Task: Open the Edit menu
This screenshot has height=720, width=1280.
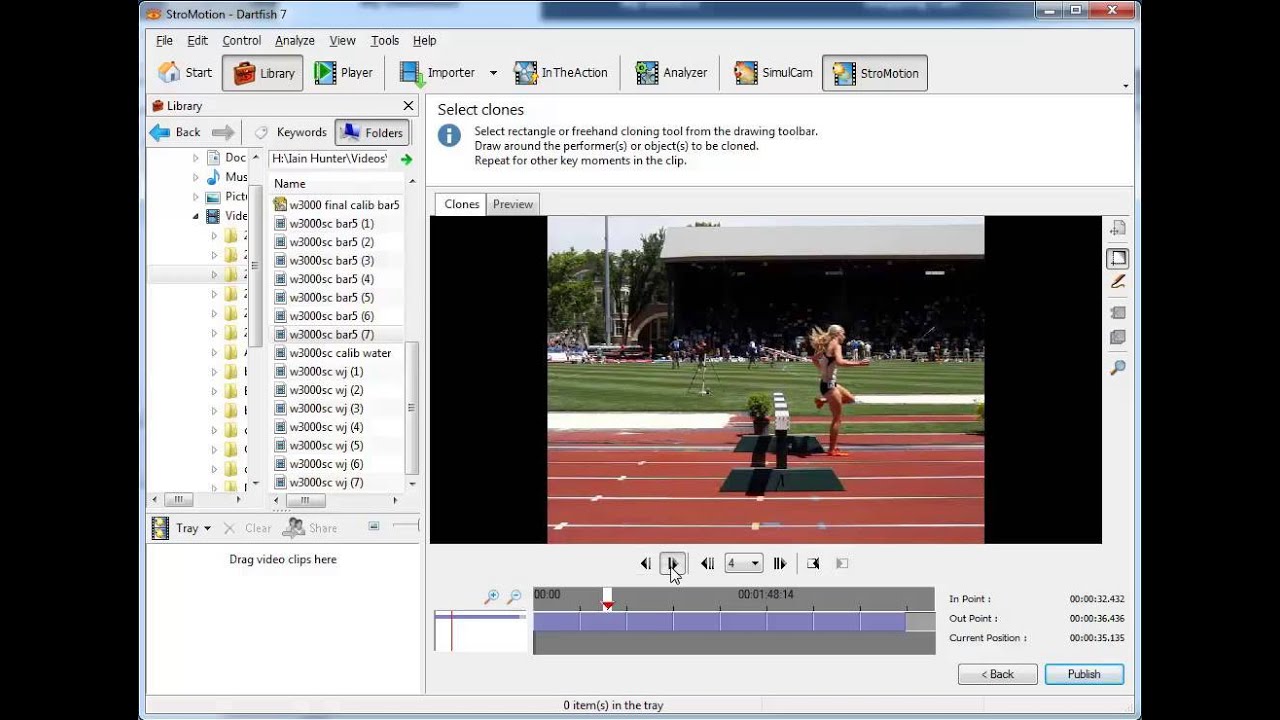Action: click(198, 41)
